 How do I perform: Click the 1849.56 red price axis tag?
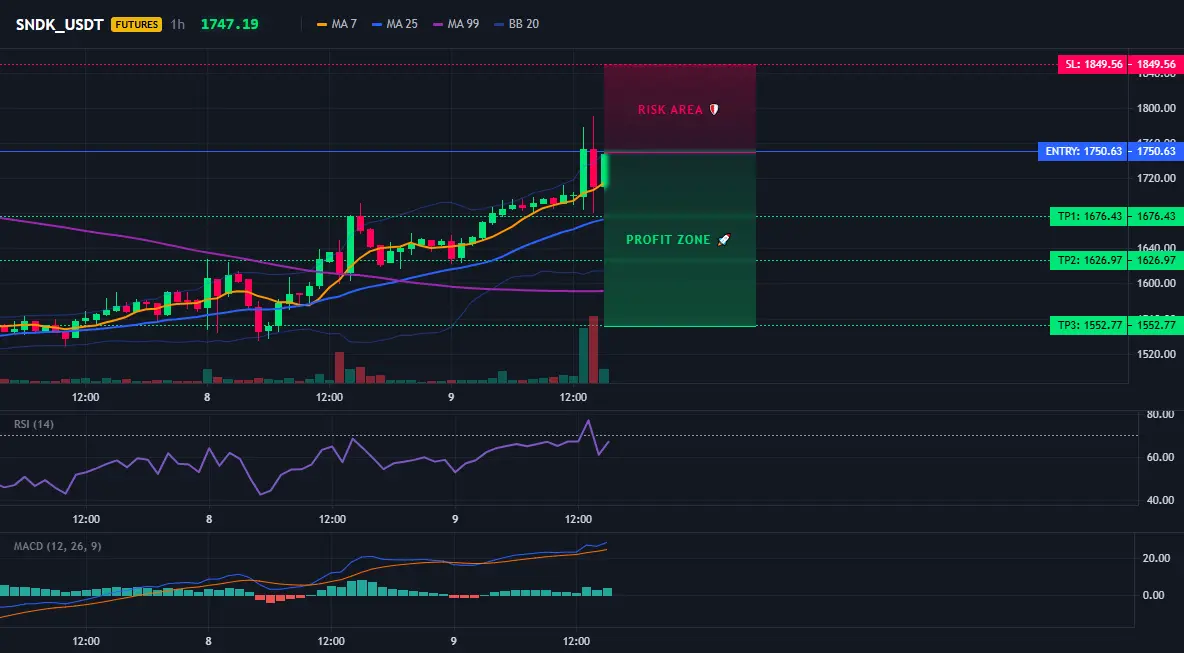coord(1155,64)
